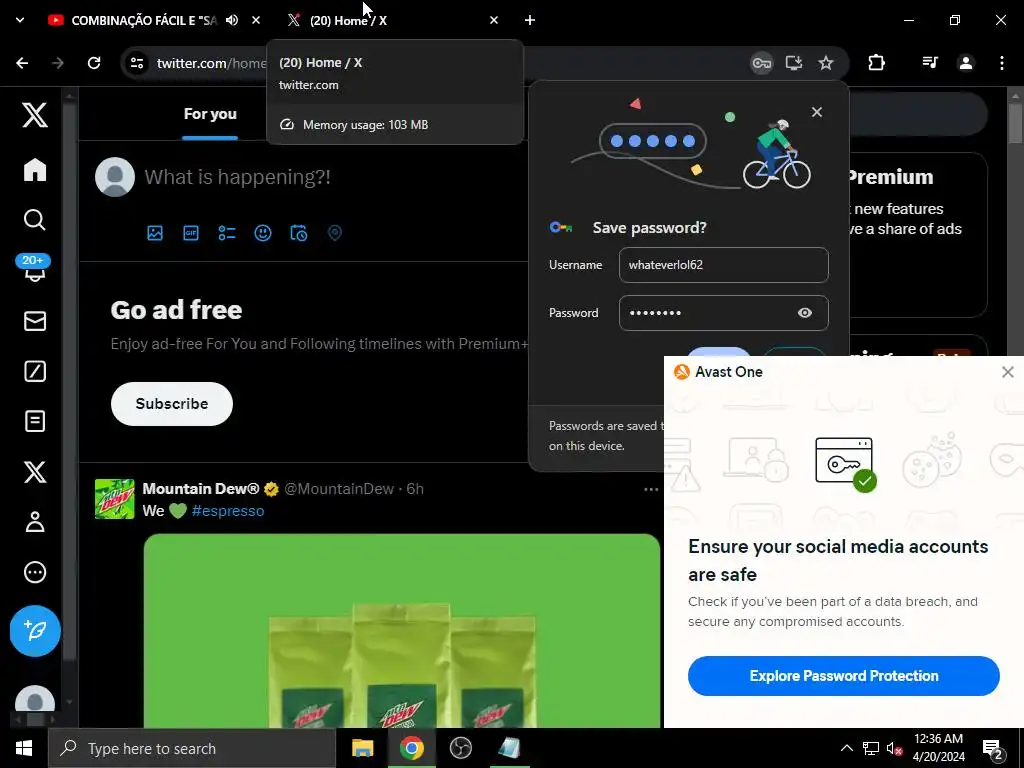Click the Subscribe button

pyautogui.click(x=172, y=404)
